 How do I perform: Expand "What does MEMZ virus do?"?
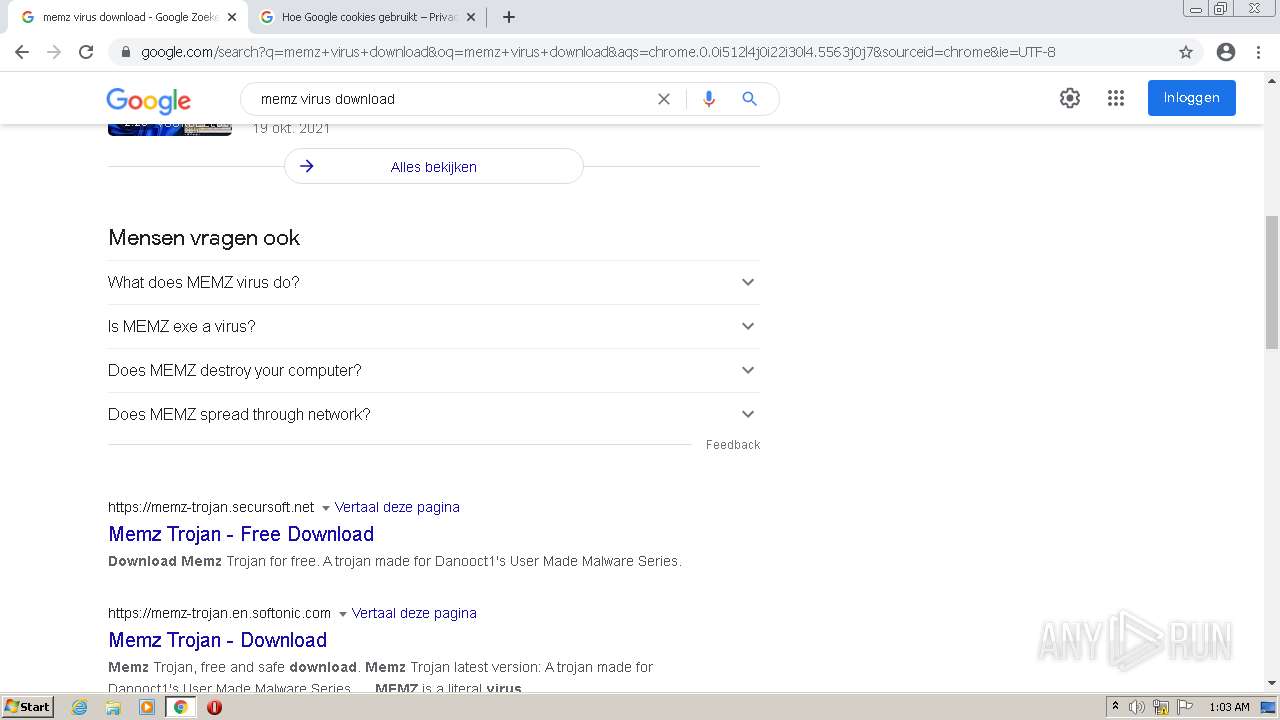(x=434, y=282)
